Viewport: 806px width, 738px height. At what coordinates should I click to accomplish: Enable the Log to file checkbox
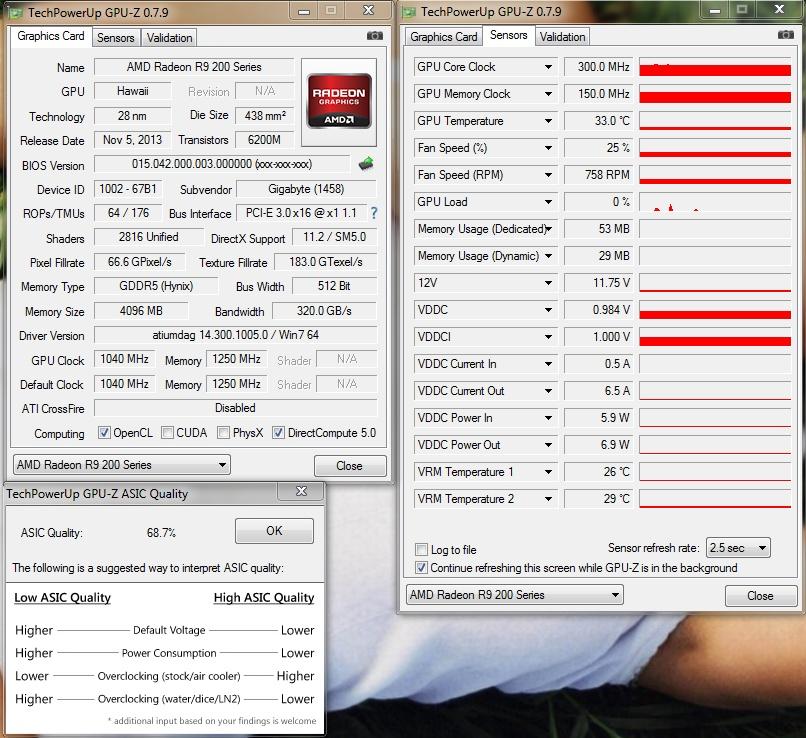[x=422, y=549]
